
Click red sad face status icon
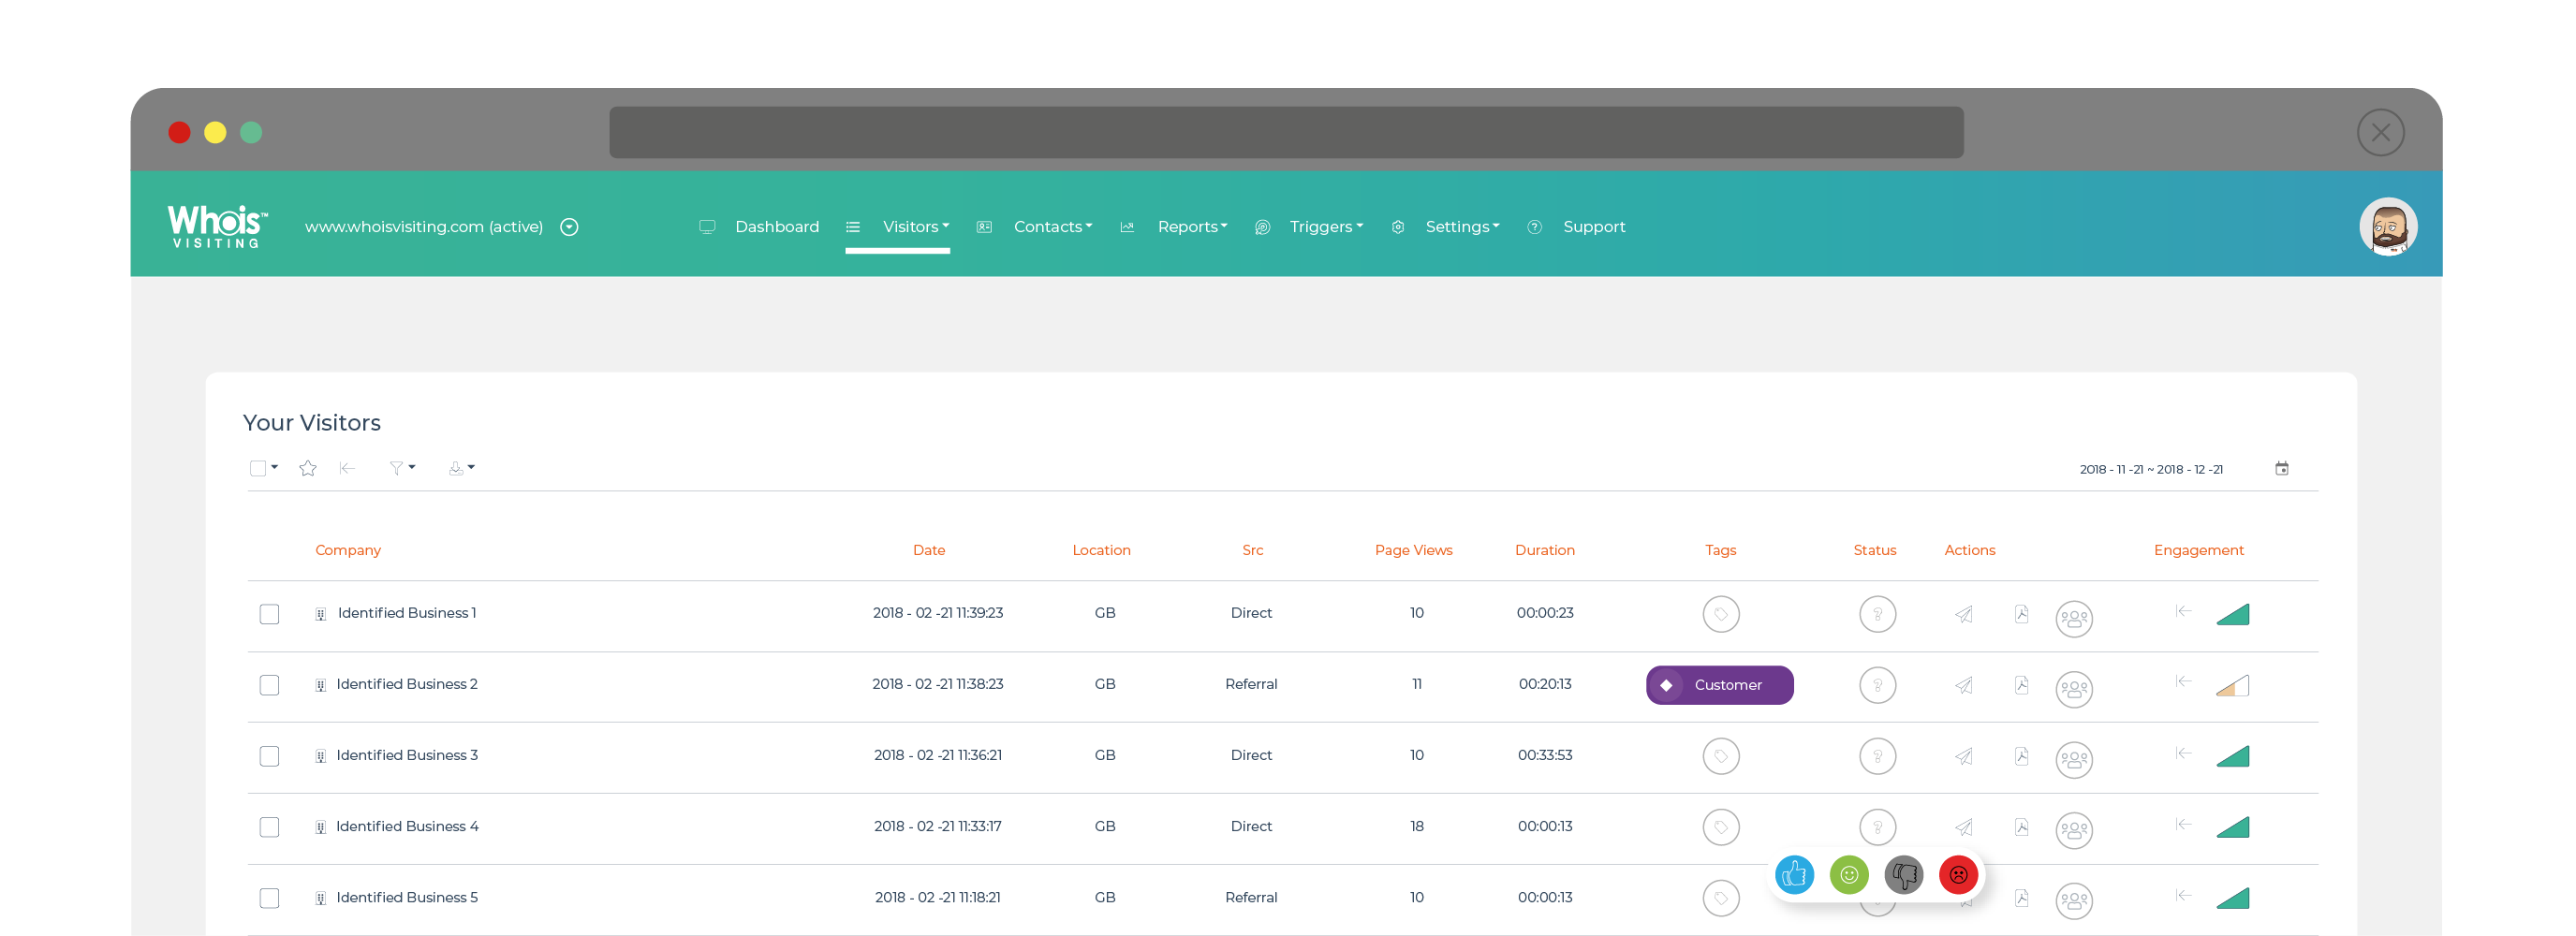pos(1958,875)
